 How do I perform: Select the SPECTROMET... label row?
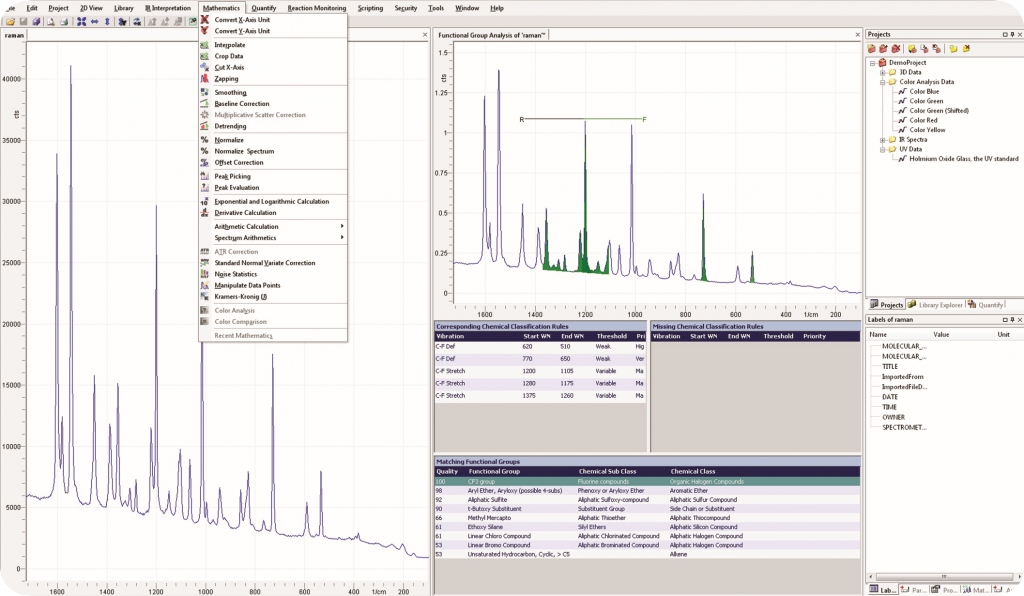point(904,428)
